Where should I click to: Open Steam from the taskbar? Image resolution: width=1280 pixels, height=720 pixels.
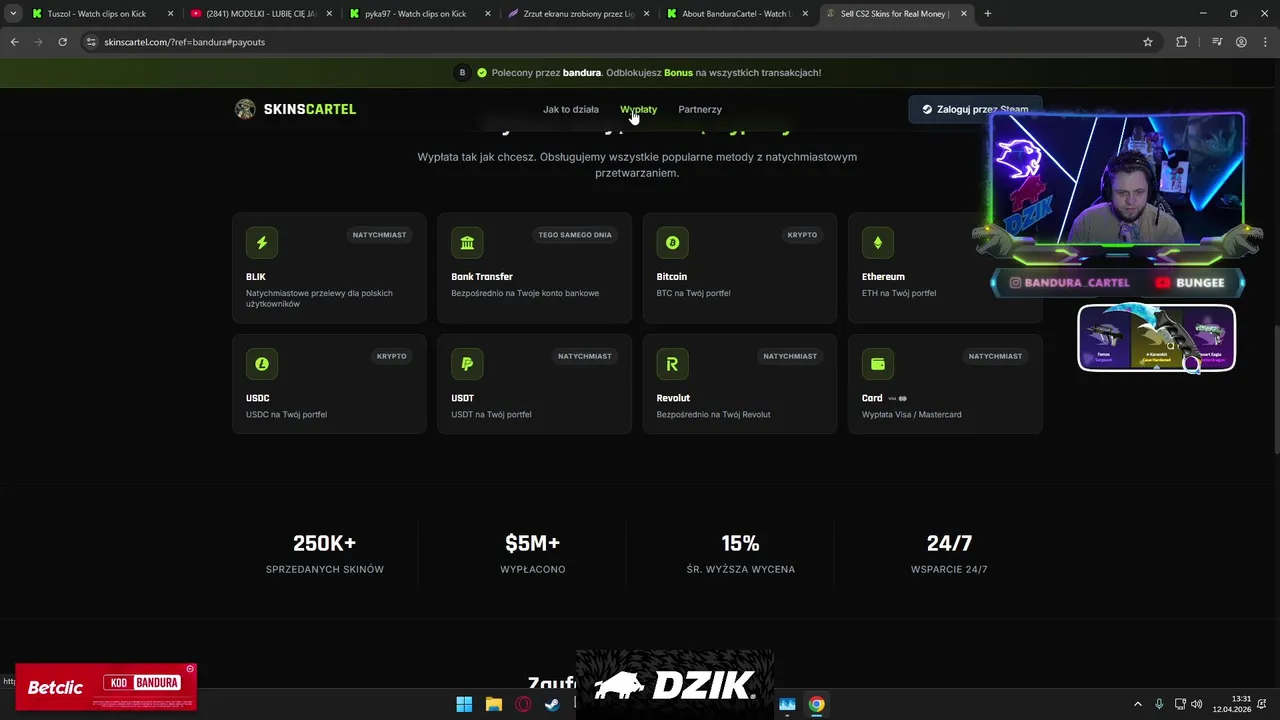tap(551, 704)
